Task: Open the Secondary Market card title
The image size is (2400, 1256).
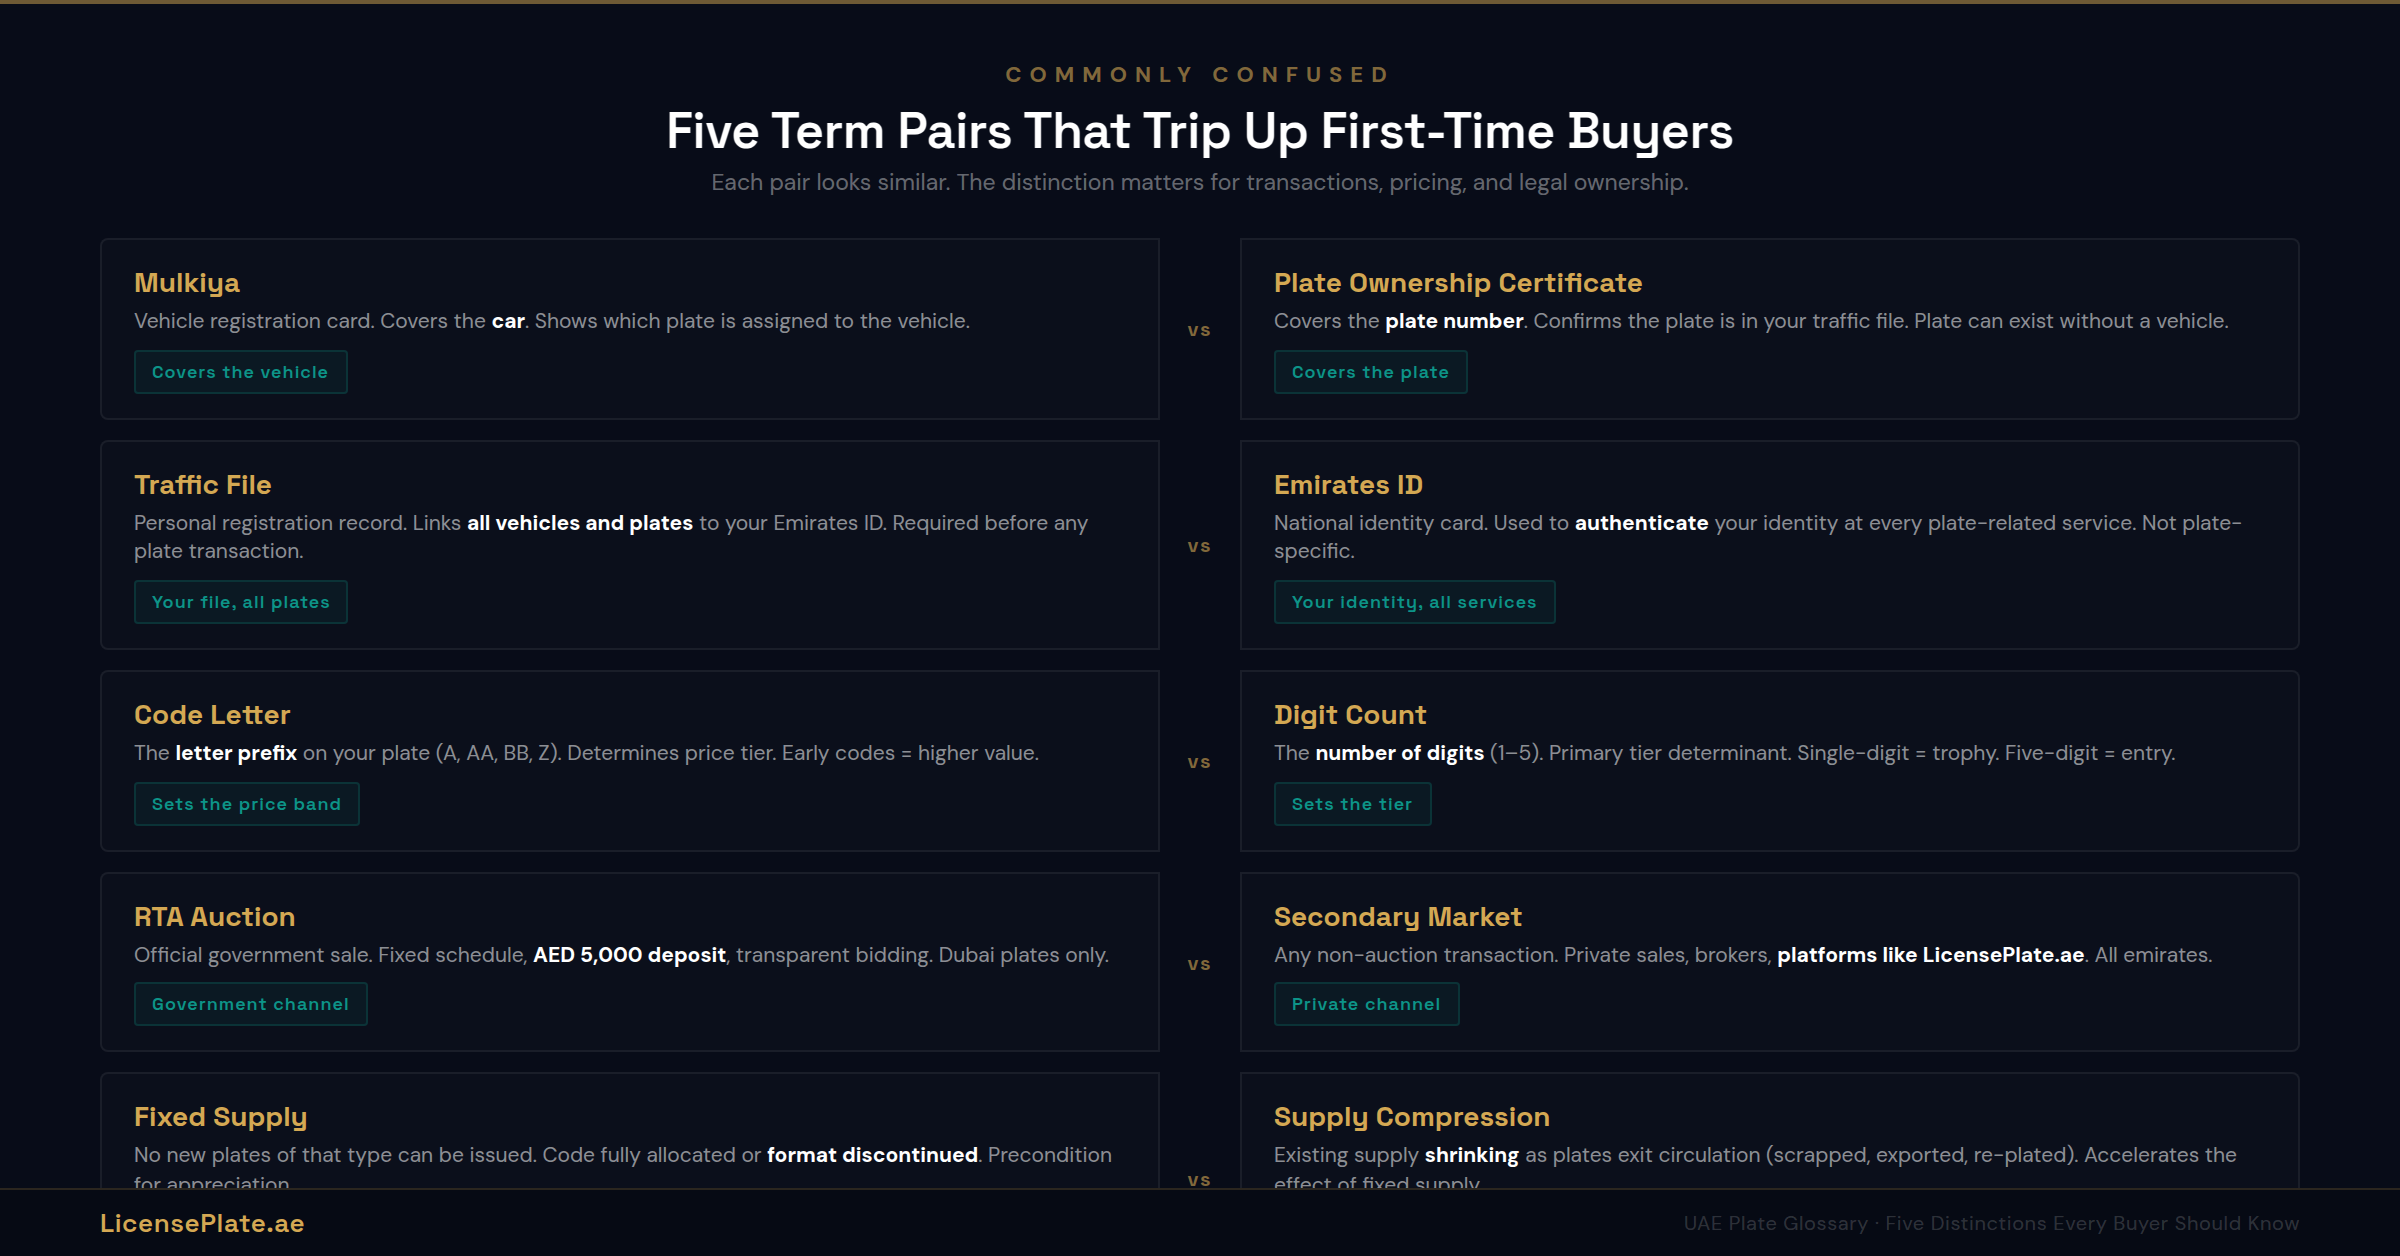Action: pyautogui.click(x=1397, y=917)
